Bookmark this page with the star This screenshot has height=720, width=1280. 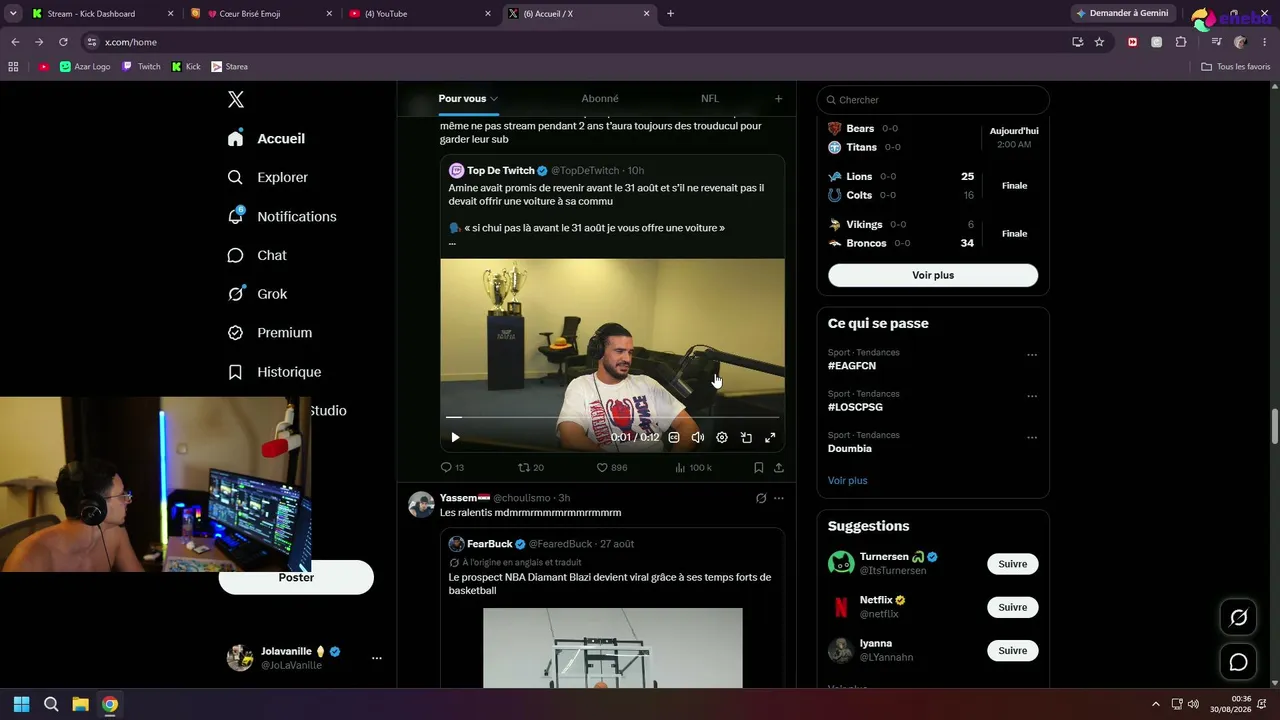tap(1099, 42)
